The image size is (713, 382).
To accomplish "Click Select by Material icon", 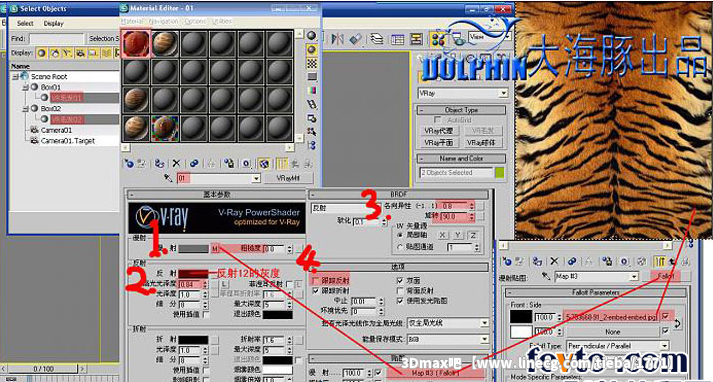I will (x=312, y=132).
